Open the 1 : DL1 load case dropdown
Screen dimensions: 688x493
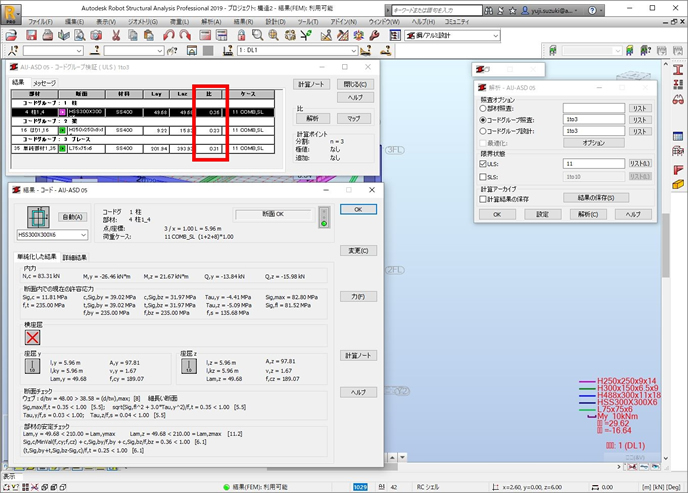click(354, 51)
